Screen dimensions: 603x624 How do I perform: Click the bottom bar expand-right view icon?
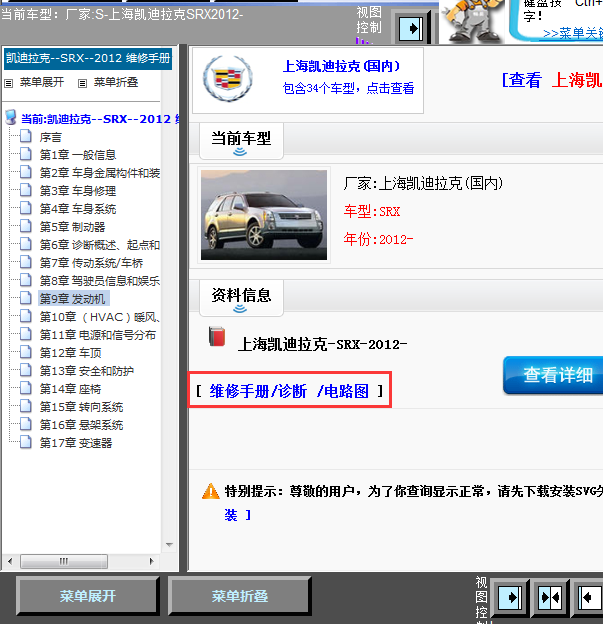click(x=510, y=597)
